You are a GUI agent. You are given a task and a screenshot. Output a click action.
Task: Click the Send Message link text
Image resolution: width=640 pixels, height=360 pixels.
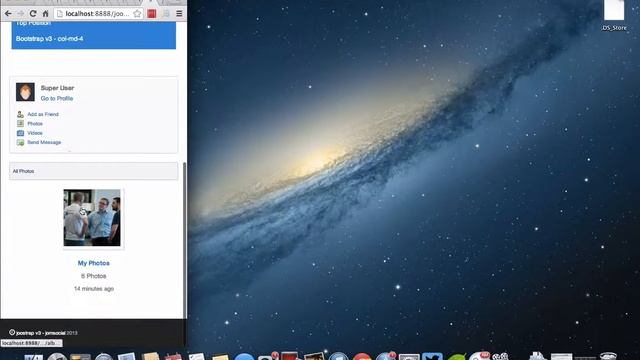44,142
